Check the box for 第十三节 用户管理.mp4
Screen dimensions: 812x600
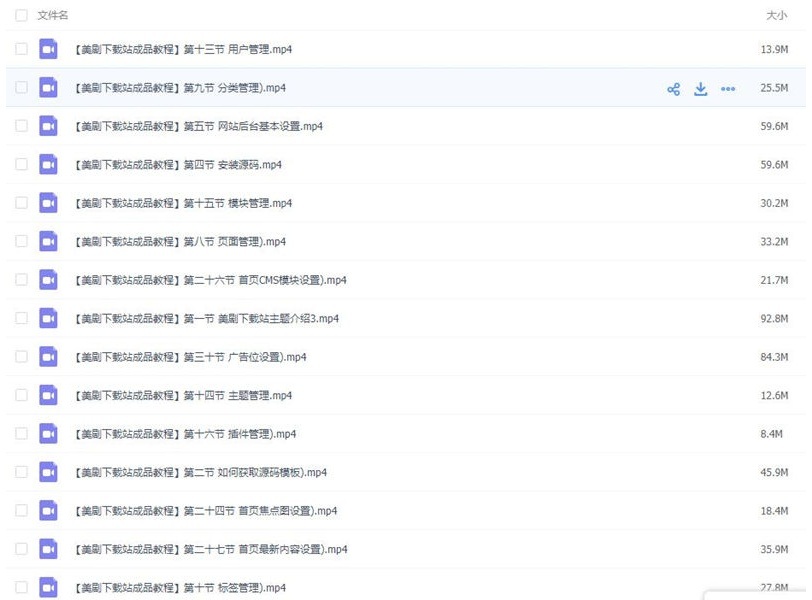pos(21,49)
